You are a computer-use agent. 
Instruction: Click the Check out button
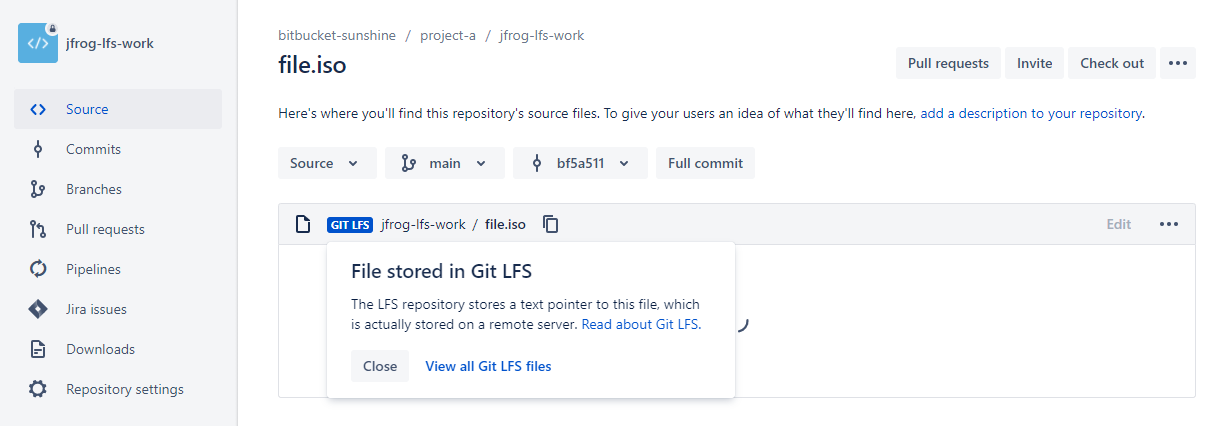tap(1112, 63)
